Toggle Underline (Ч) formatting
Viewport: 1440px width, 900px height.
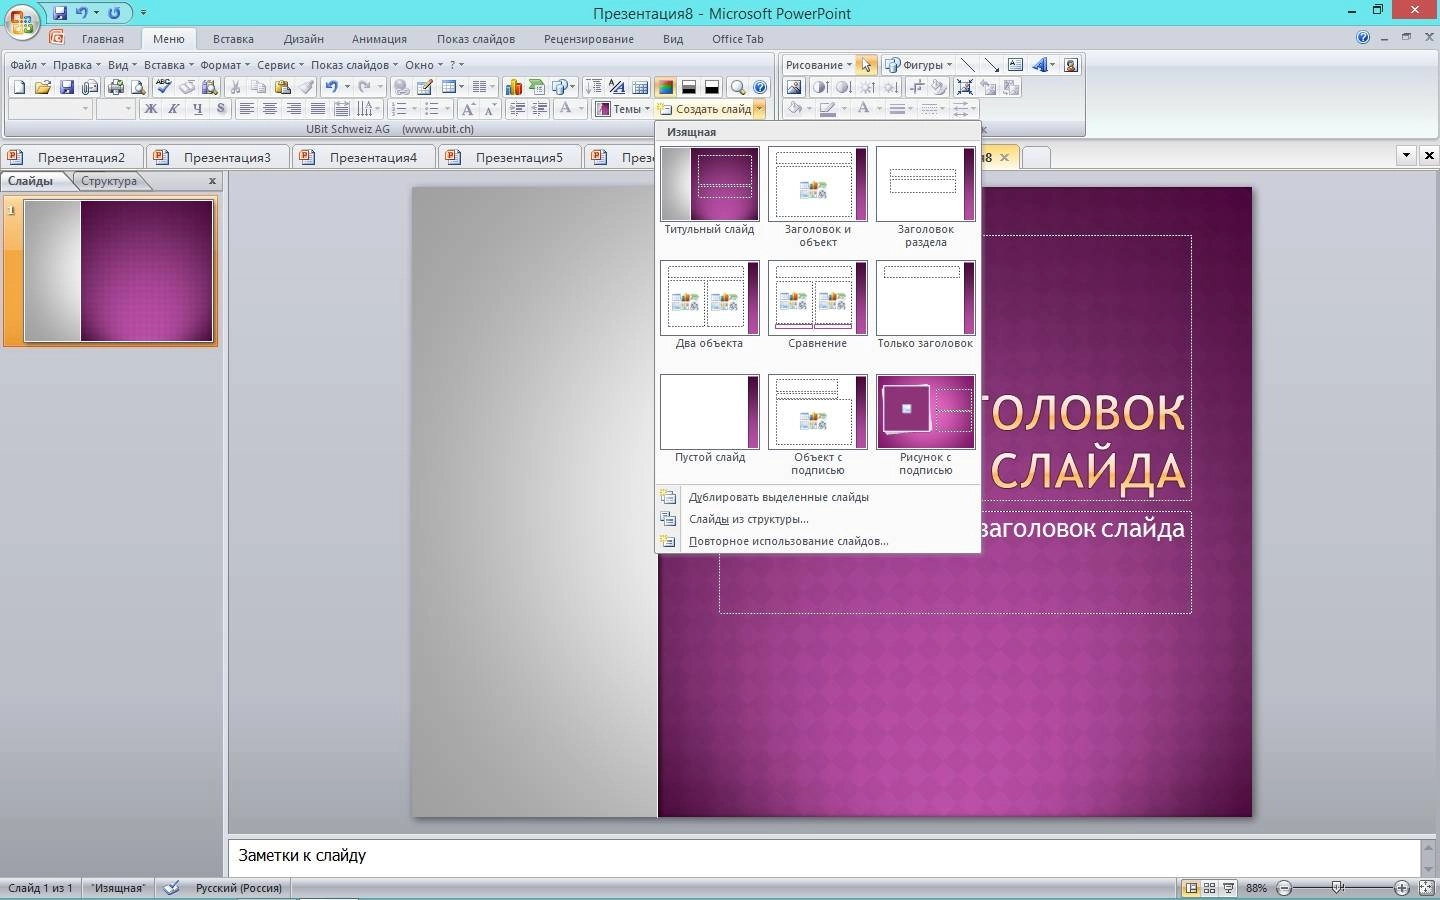click(197, 109)
